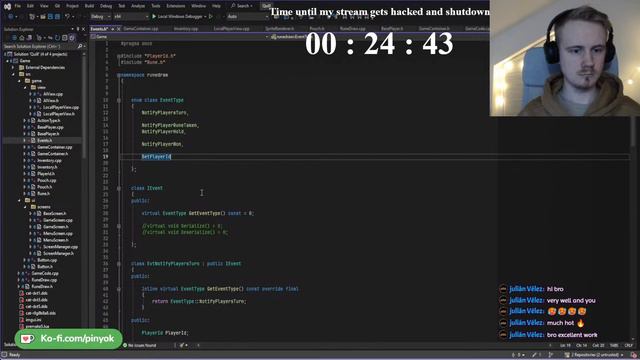
Task: Open the Extensions menu
Action: pyautogui.click(x=176, y=6)
